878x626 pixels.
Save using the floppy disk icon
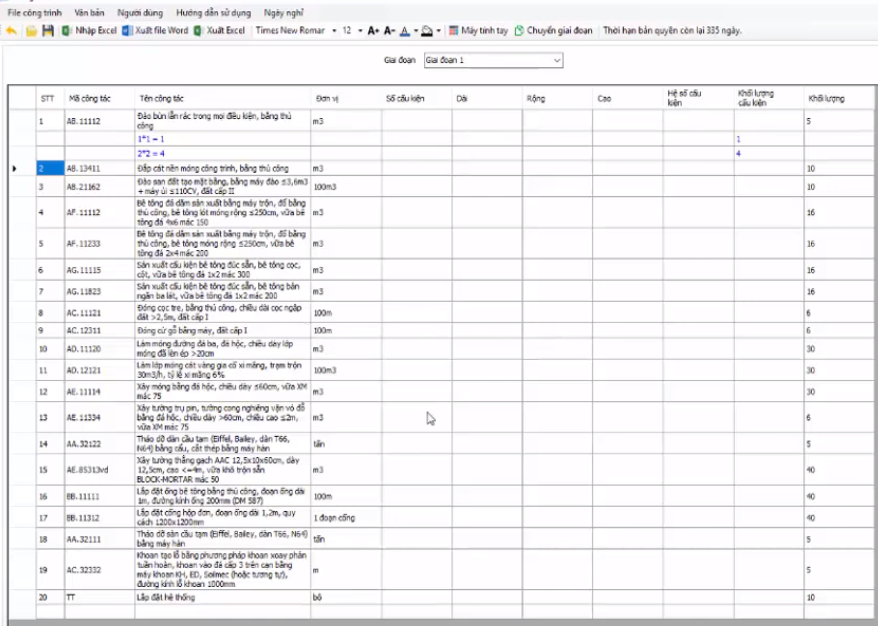(47, 31)
